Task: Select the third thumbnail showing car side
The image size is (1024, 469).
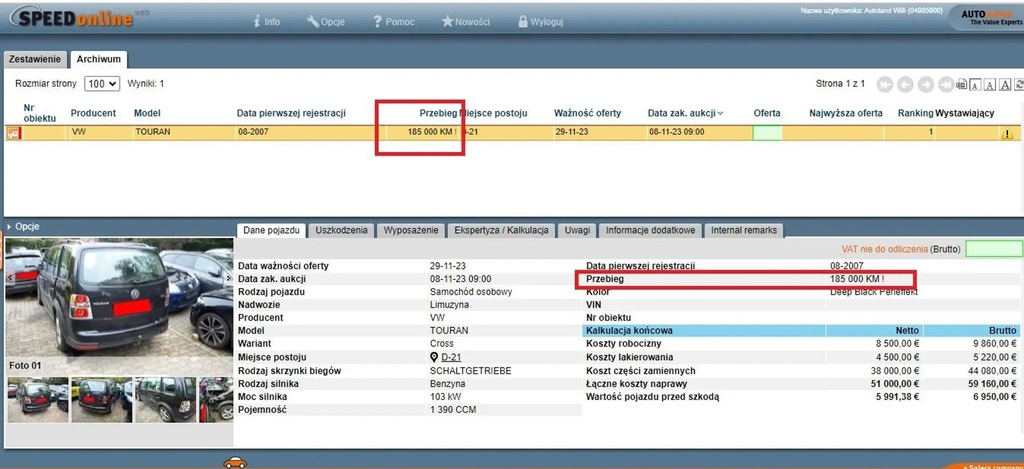Action: pyautogui.click(x=165, y=398)
